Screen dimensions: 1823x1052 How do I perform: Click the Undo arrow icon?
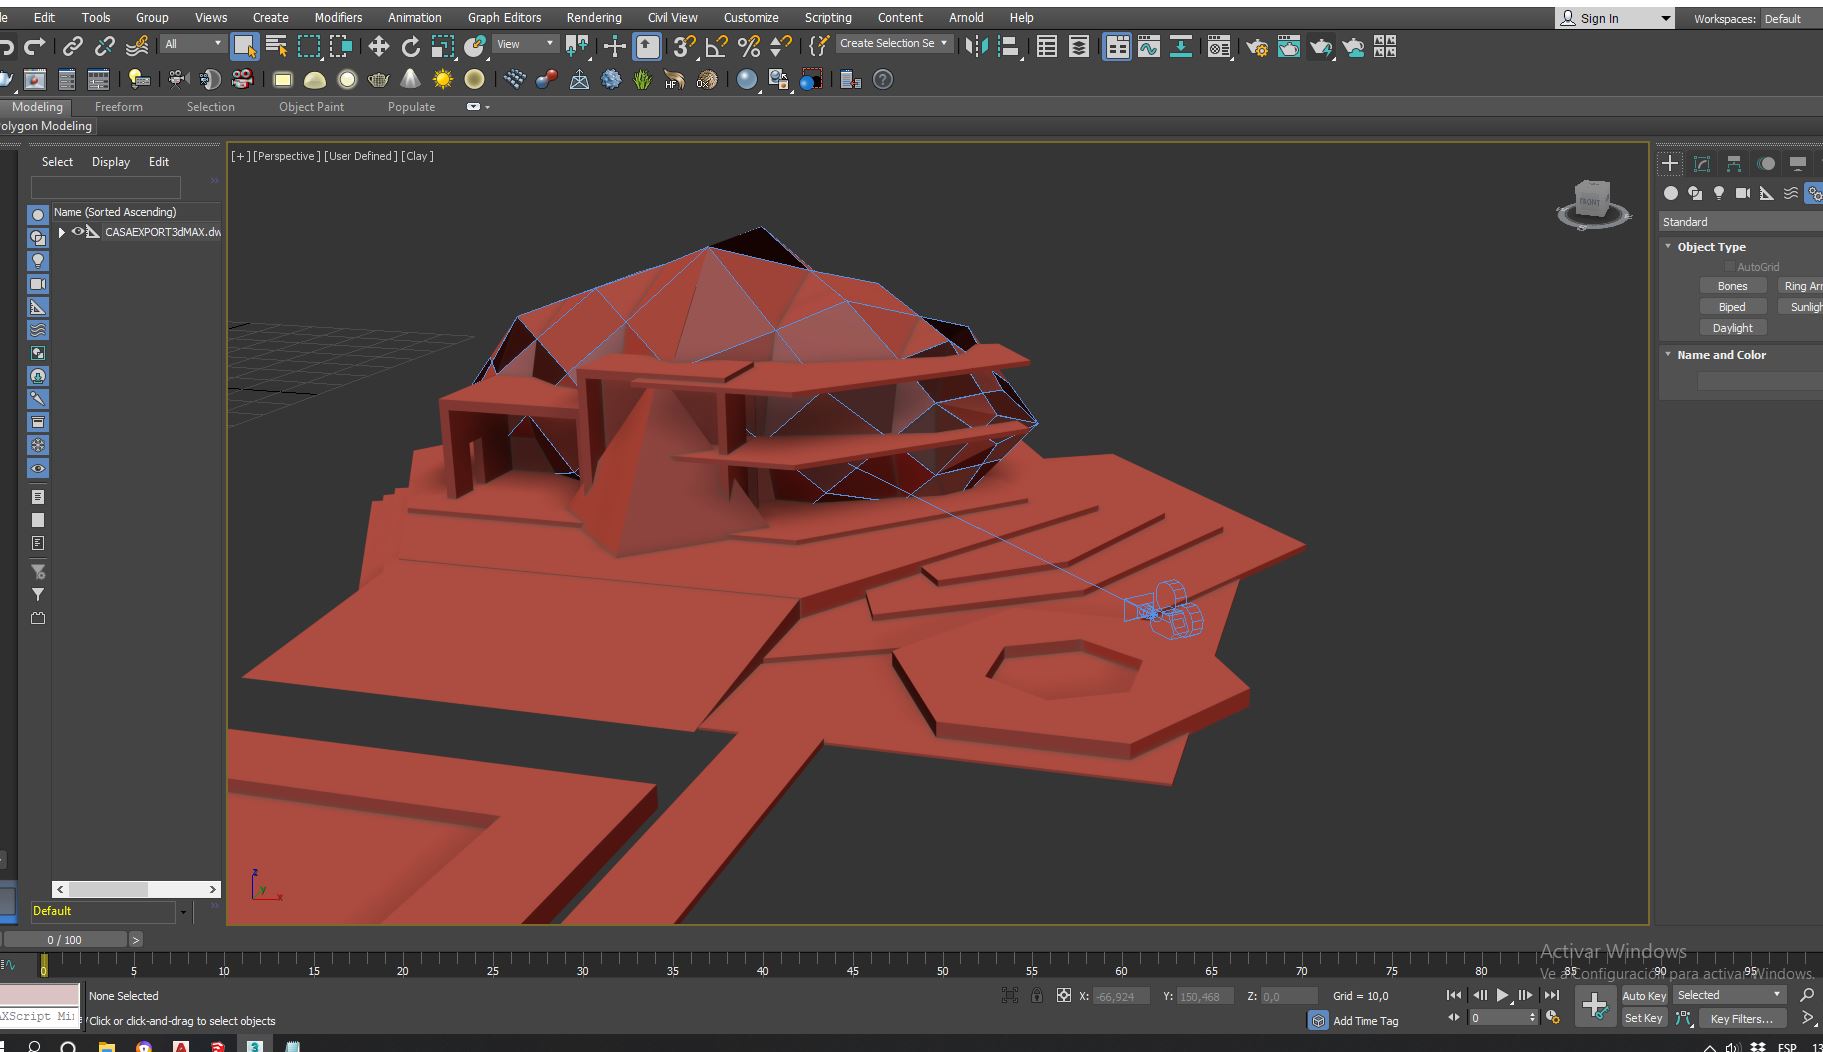coord(8,46)
